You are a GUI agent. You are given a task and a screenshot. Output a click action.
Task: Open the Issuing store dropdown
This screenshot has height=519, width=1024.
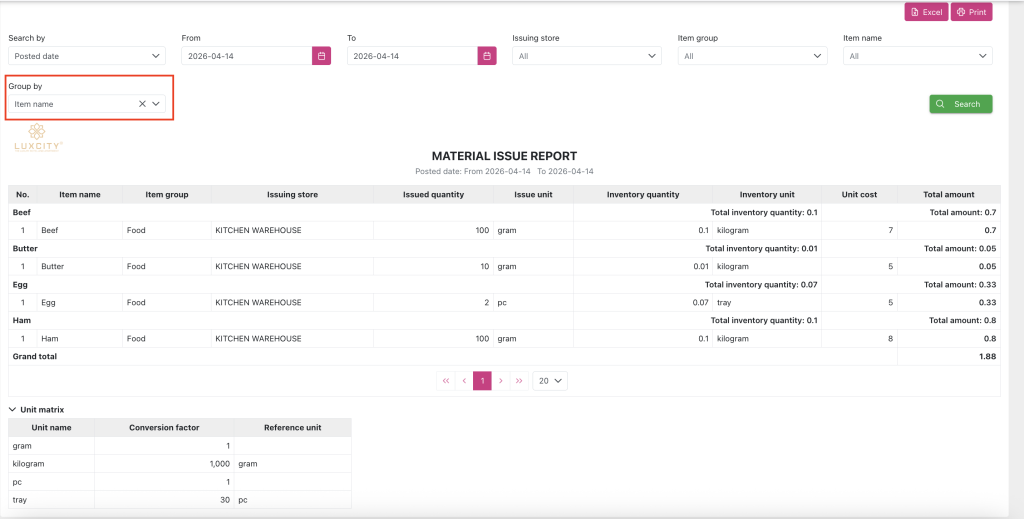click(587, 56)
